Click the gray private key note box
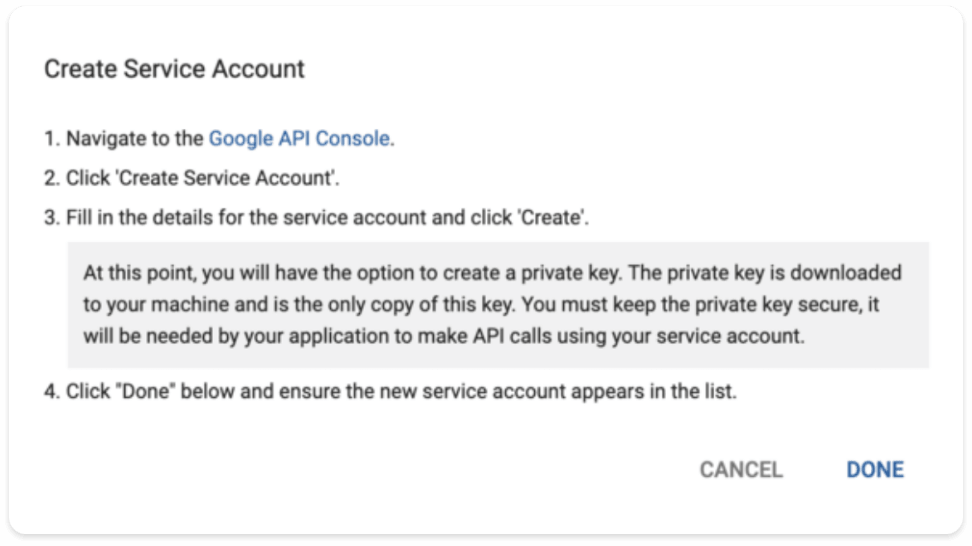This screenshot has width=972, height=546. 498,305
